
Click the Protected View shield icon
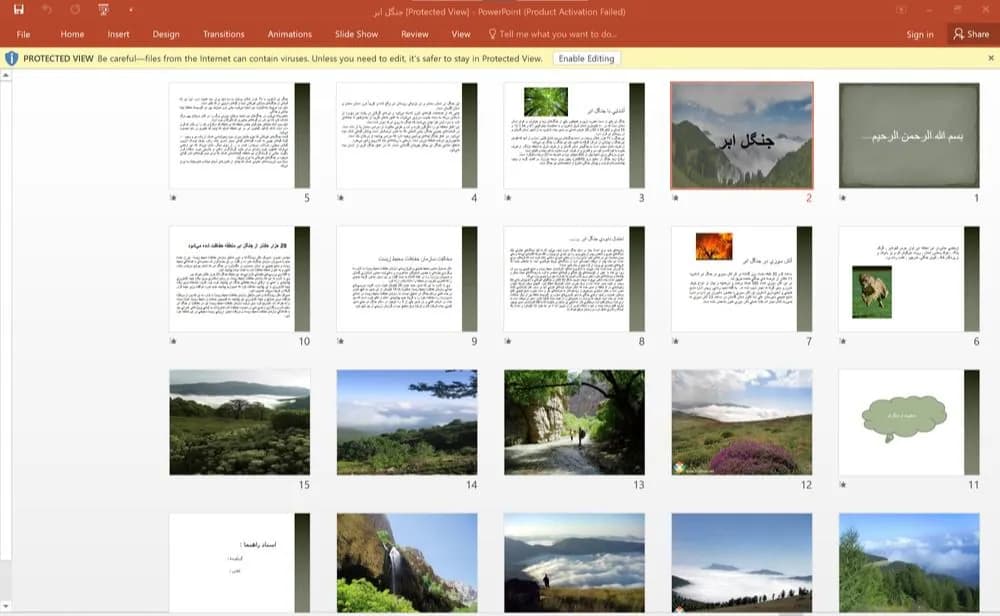(11, 59)
